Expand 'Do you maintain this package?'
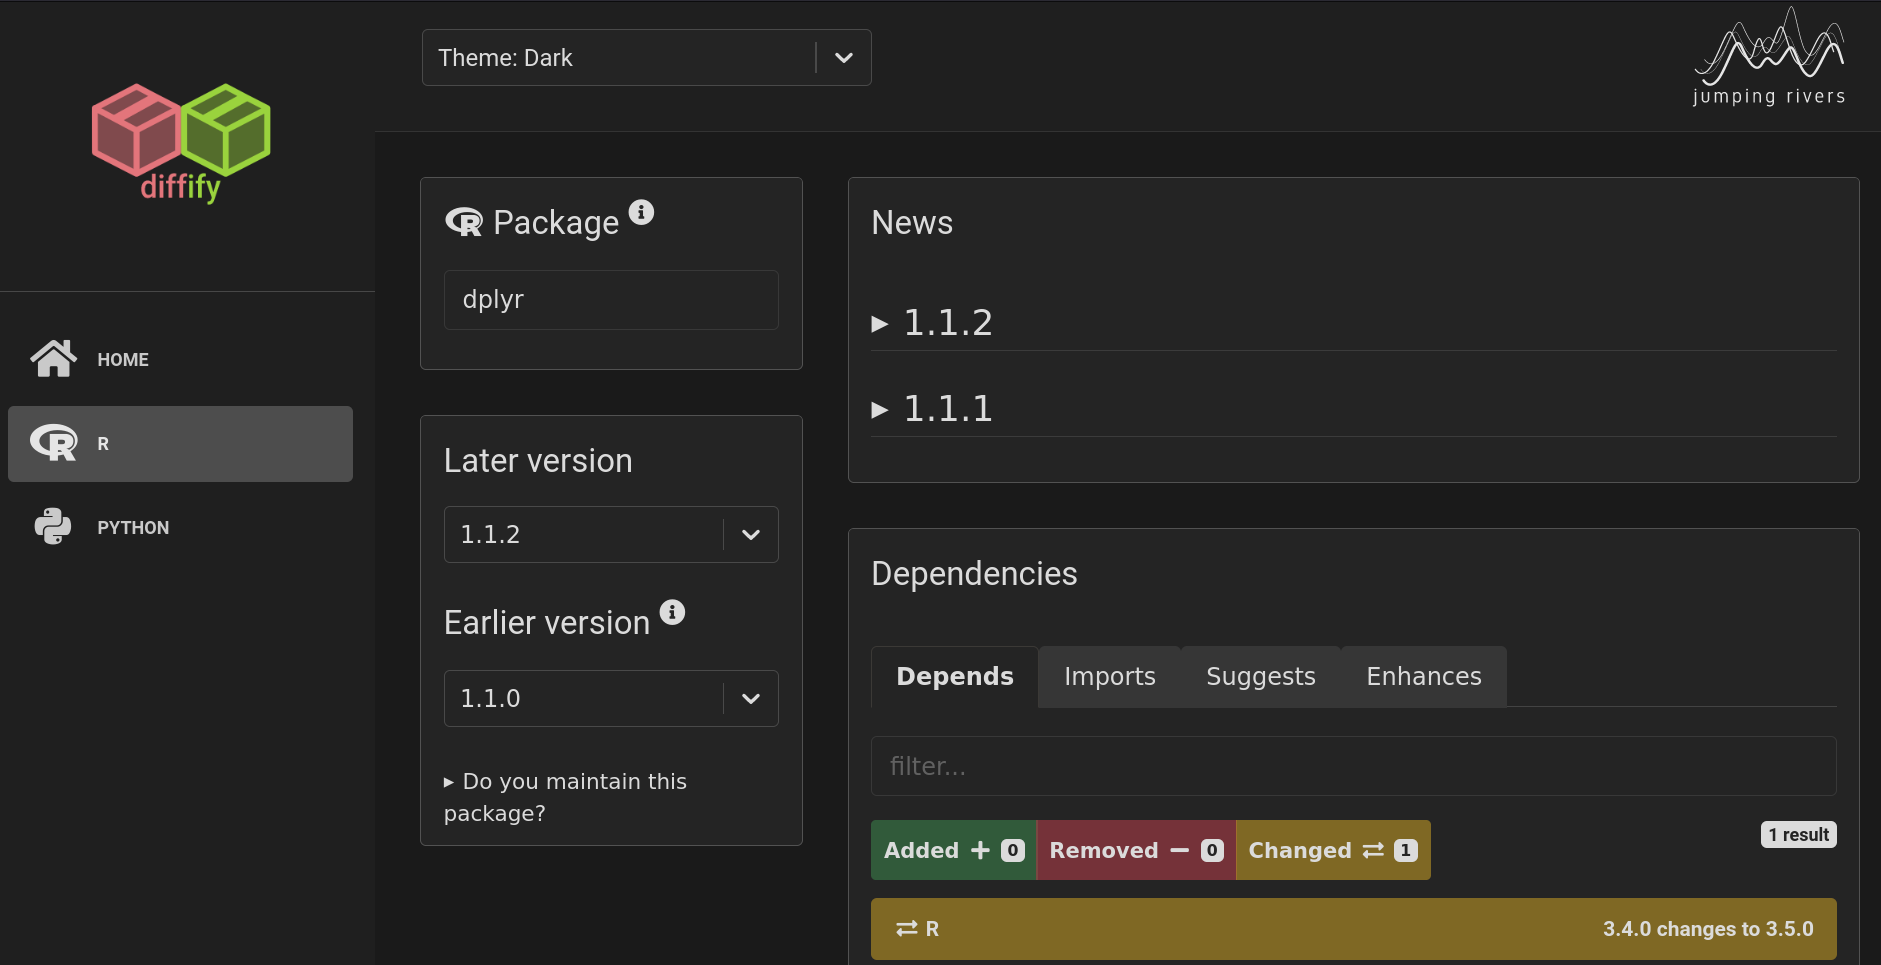This screenshot has width=1881, height=965. (x=565, y=797)
